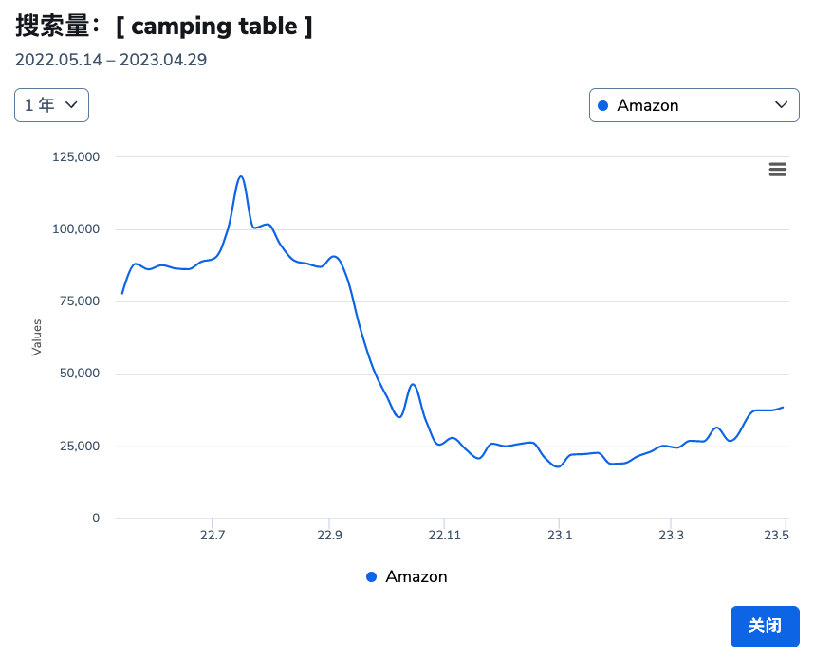Click the 23.3 x-axis label
814x657 pixels.
point(671,535)
